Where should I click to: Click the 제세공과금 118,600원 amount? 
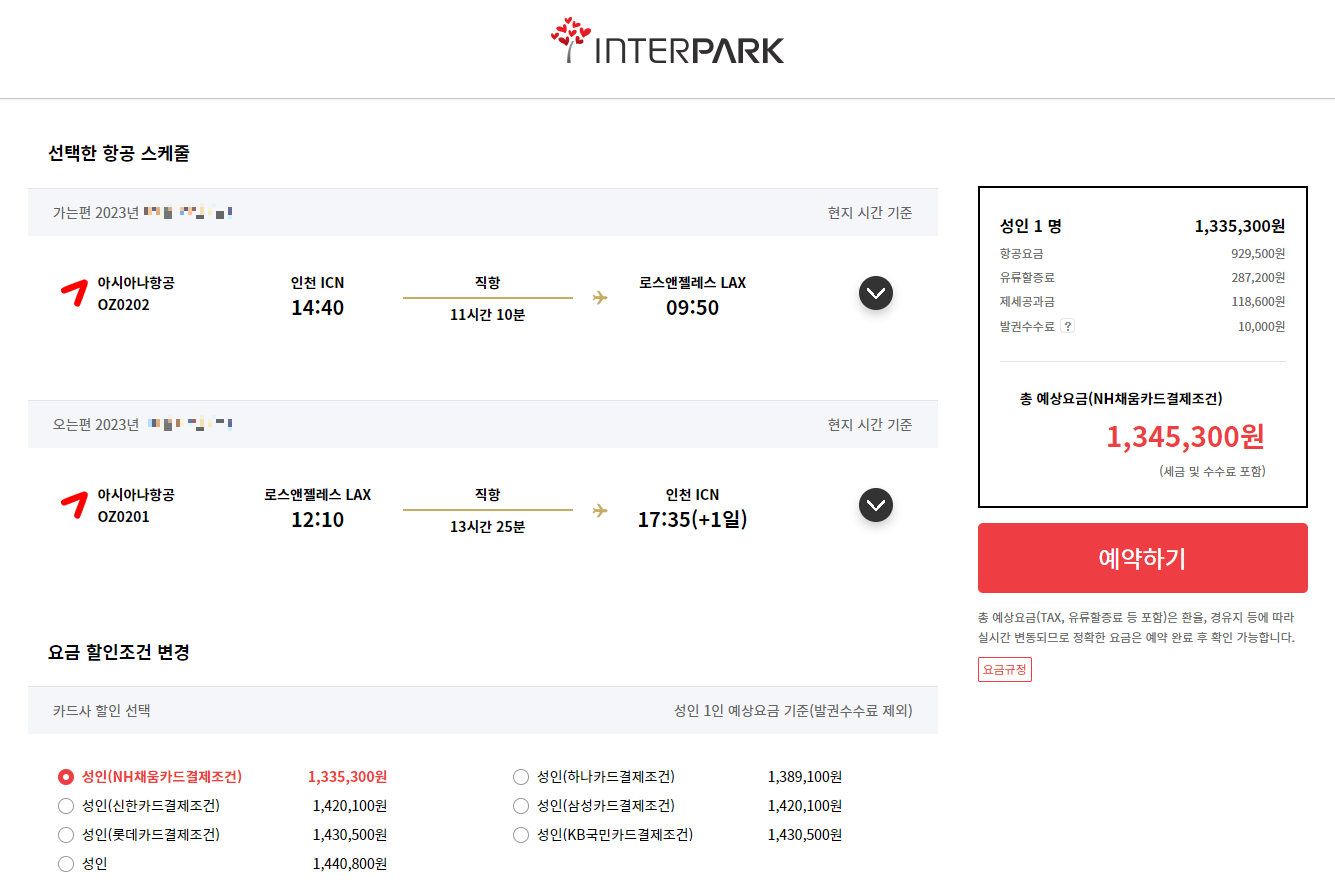[x=1258, y=302]
